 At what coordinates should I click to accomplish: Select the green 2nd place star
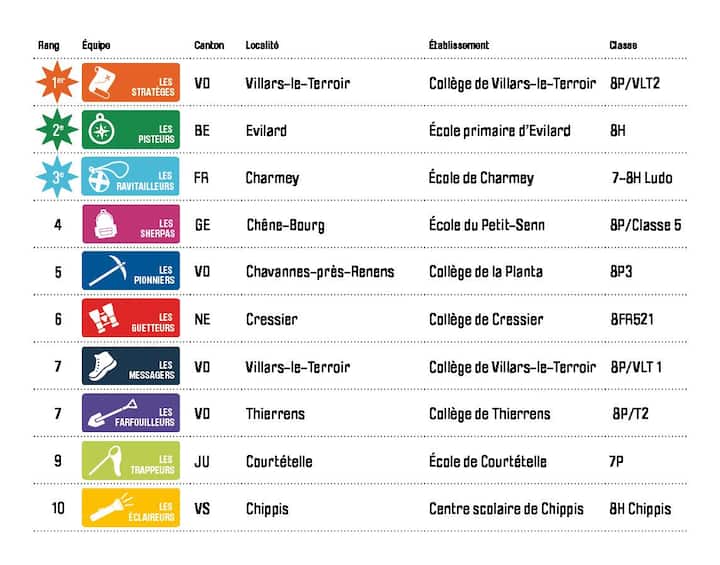click(57, 131)
